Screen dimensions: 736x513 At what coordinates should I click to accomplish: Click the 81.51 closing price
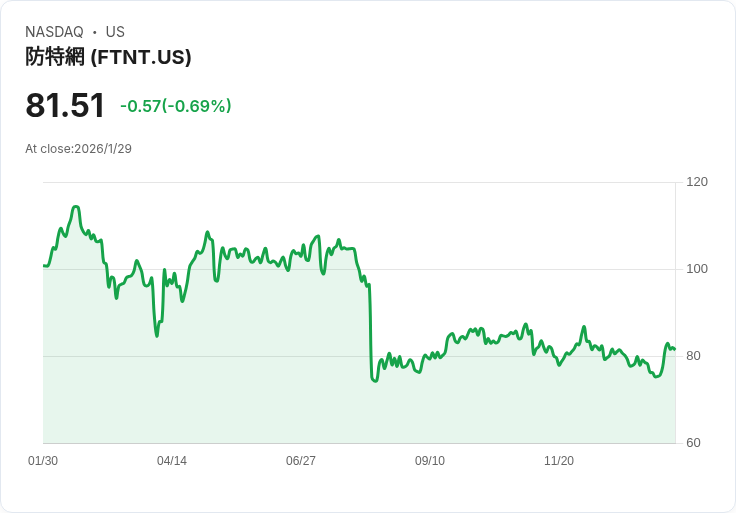[65, 106]
